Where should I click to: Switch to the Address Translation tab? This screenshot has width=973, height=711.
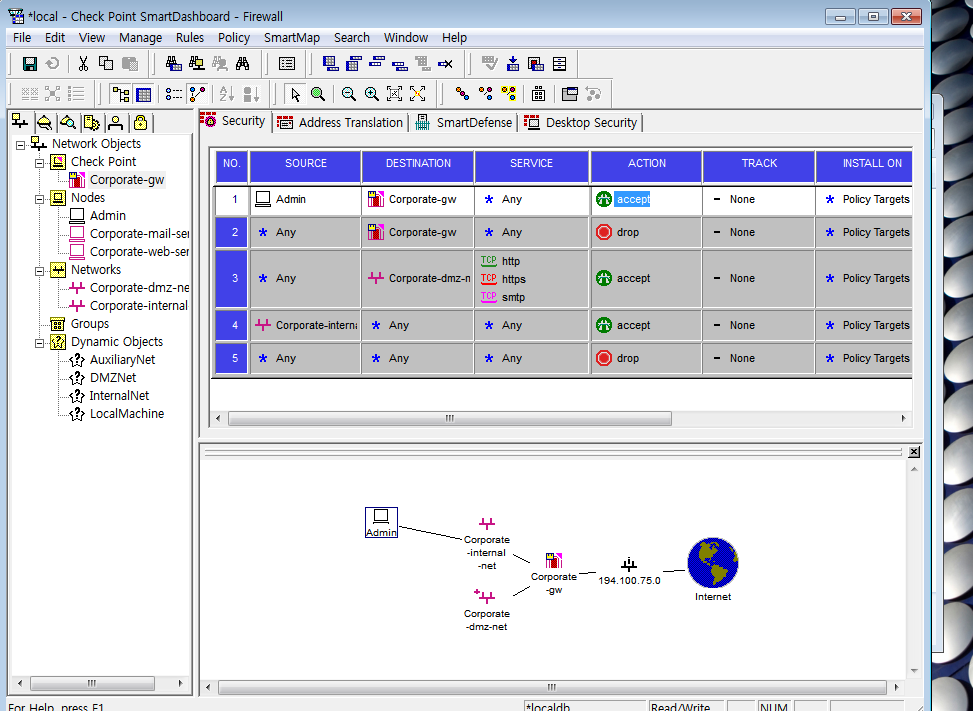point(340,122)
